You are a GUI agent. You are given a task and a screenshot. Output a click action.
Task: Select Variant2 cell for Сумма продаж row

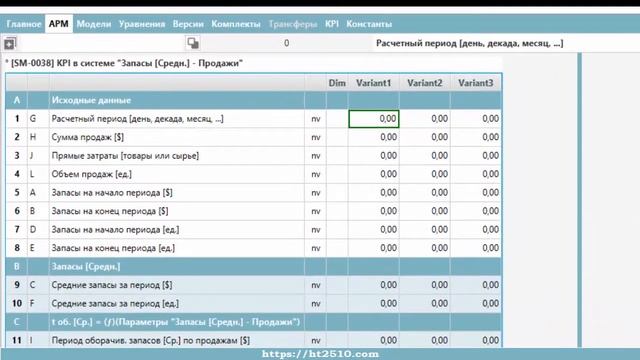click(425, 137)
